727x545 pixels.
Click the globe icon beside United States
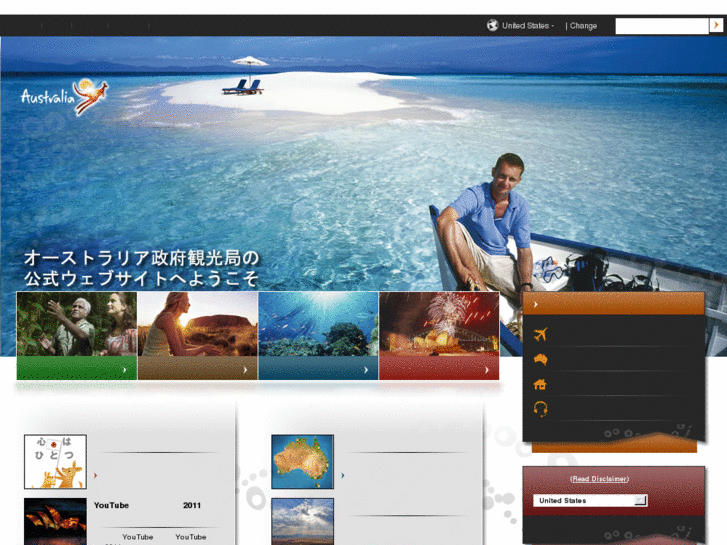(x=492, y=26)
